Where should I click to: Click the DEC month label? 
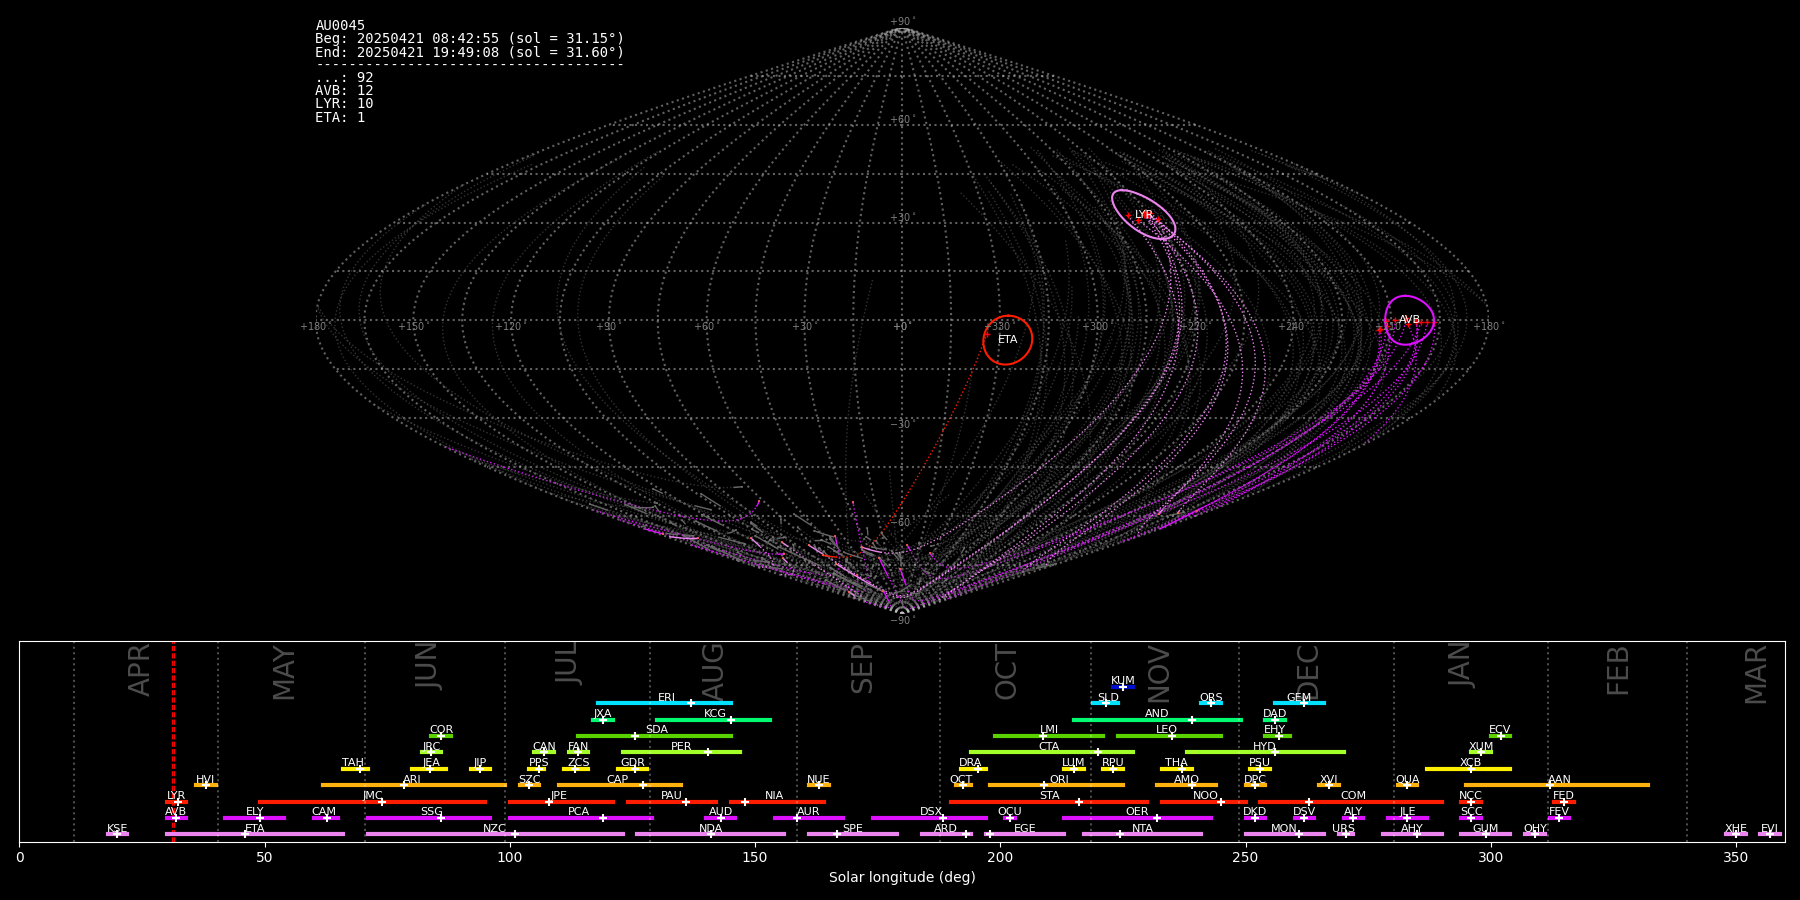tap(1308, 672)
